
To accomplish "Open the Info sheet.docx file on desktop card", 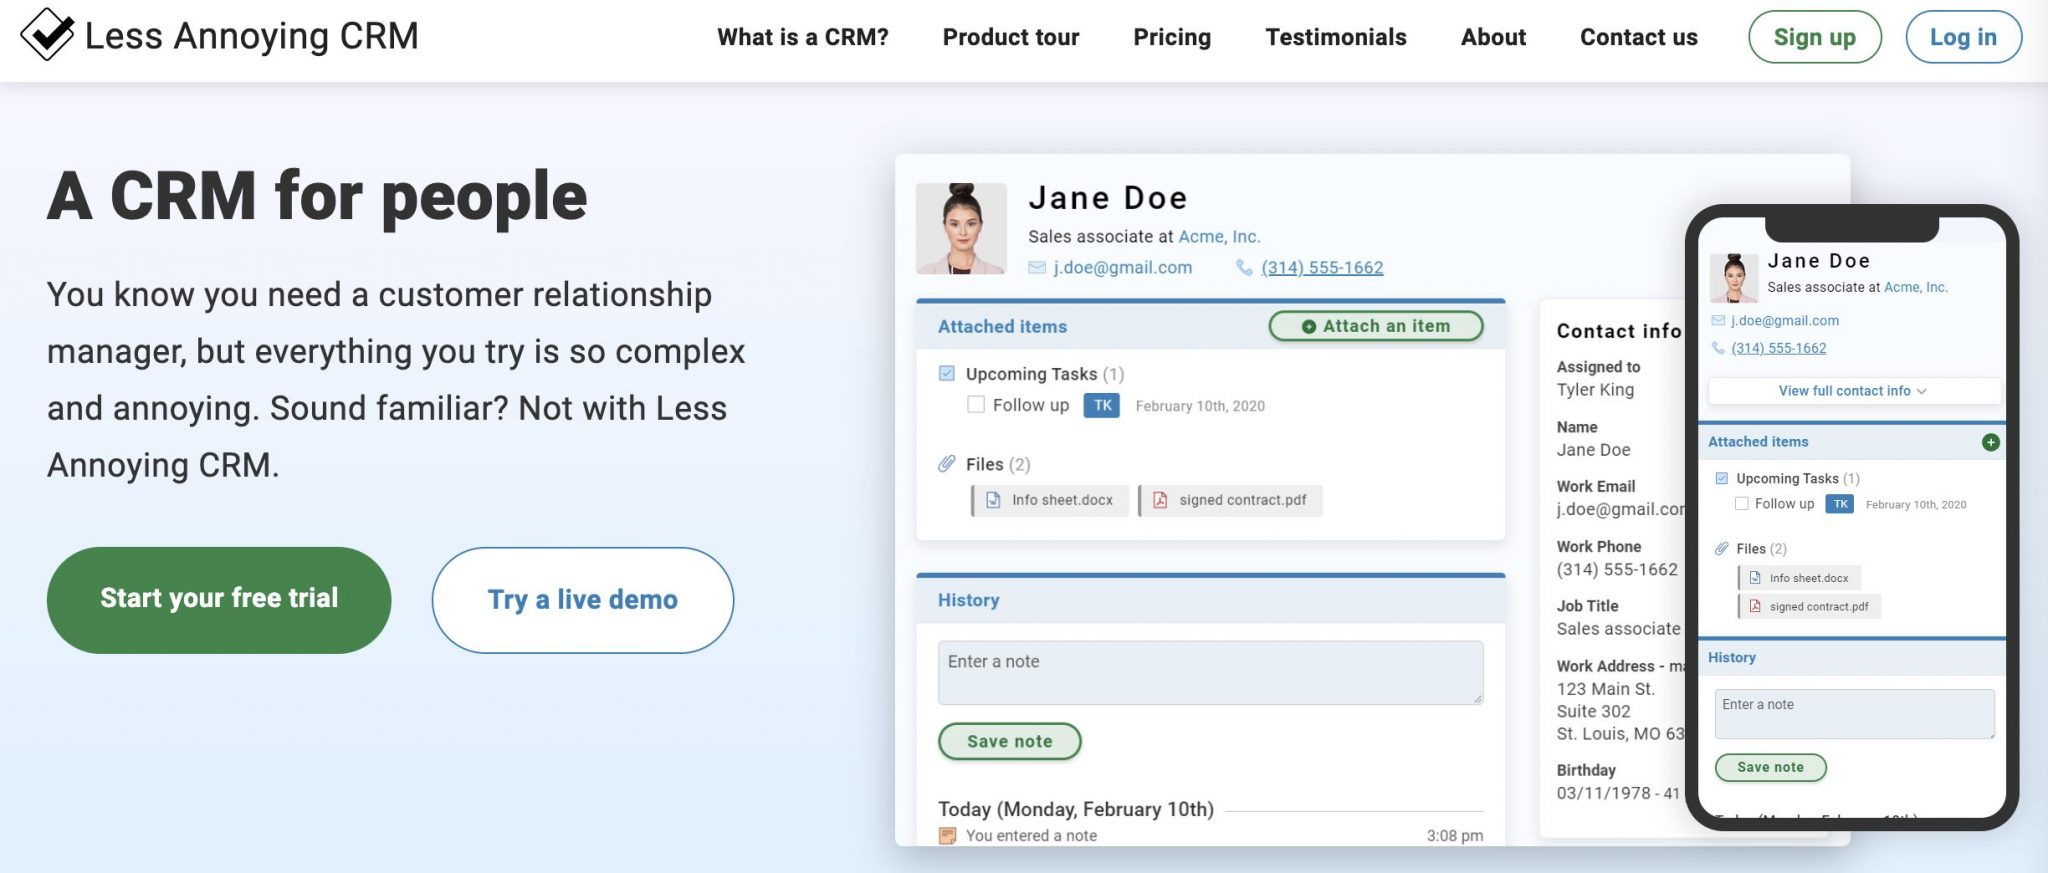I will point(1050,500).
